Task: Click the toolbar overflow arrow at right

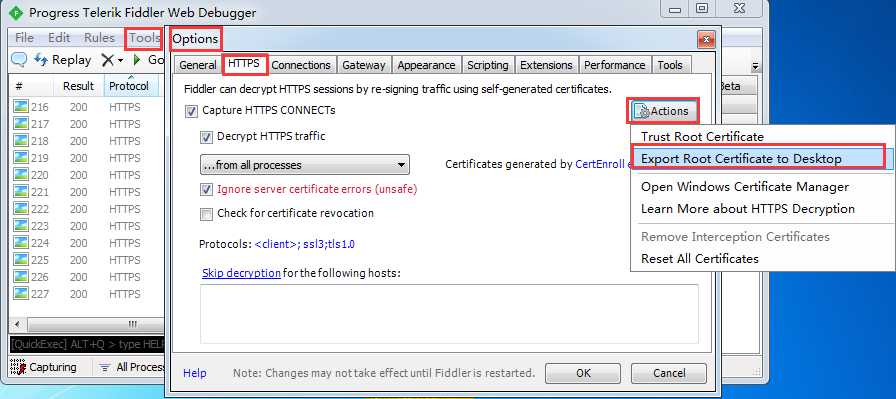Action: point(755,66)
